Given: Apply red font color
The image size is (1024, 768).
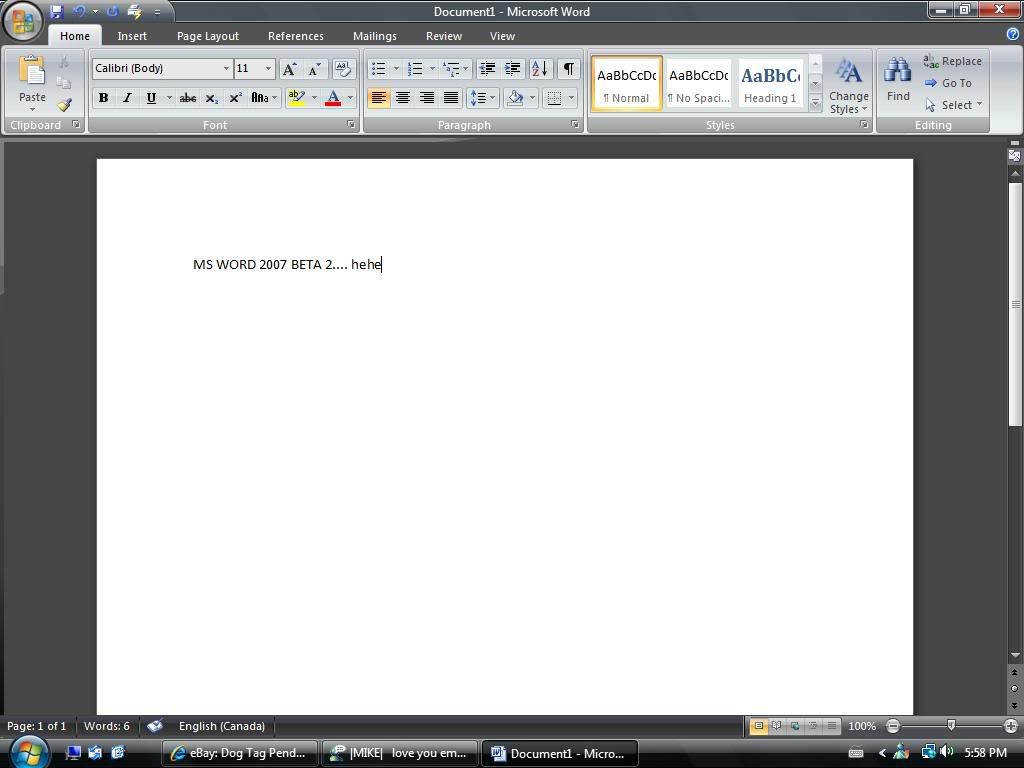Looking at the screenshot, I should point(333,98).
